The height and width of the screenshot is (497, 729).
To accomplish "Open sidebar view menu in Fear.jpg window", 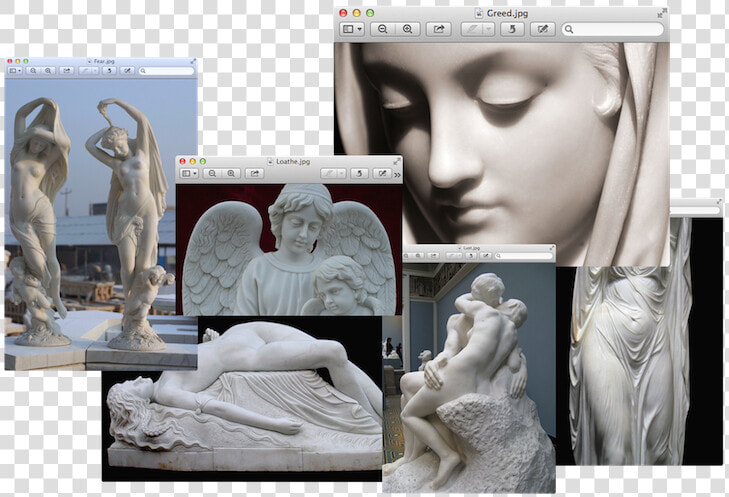I will (x=15, y=71).
